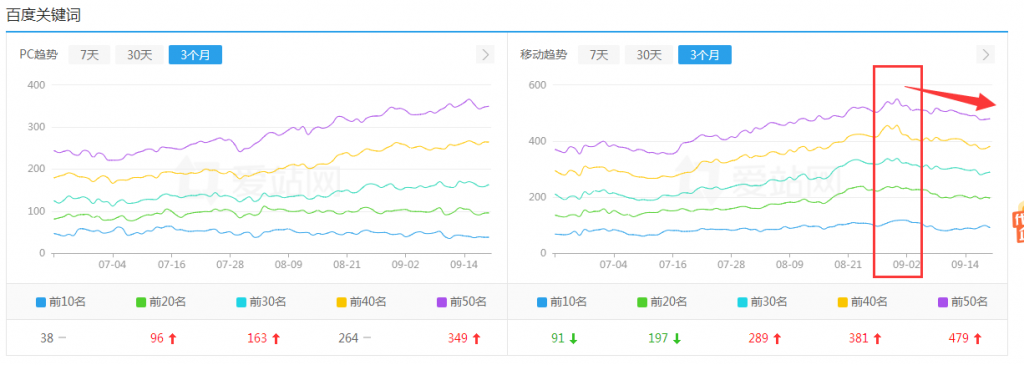Viewport: 1024px width, 365px height.
Task: Click PC value 38 for 前10名
Action: [46, 338]
